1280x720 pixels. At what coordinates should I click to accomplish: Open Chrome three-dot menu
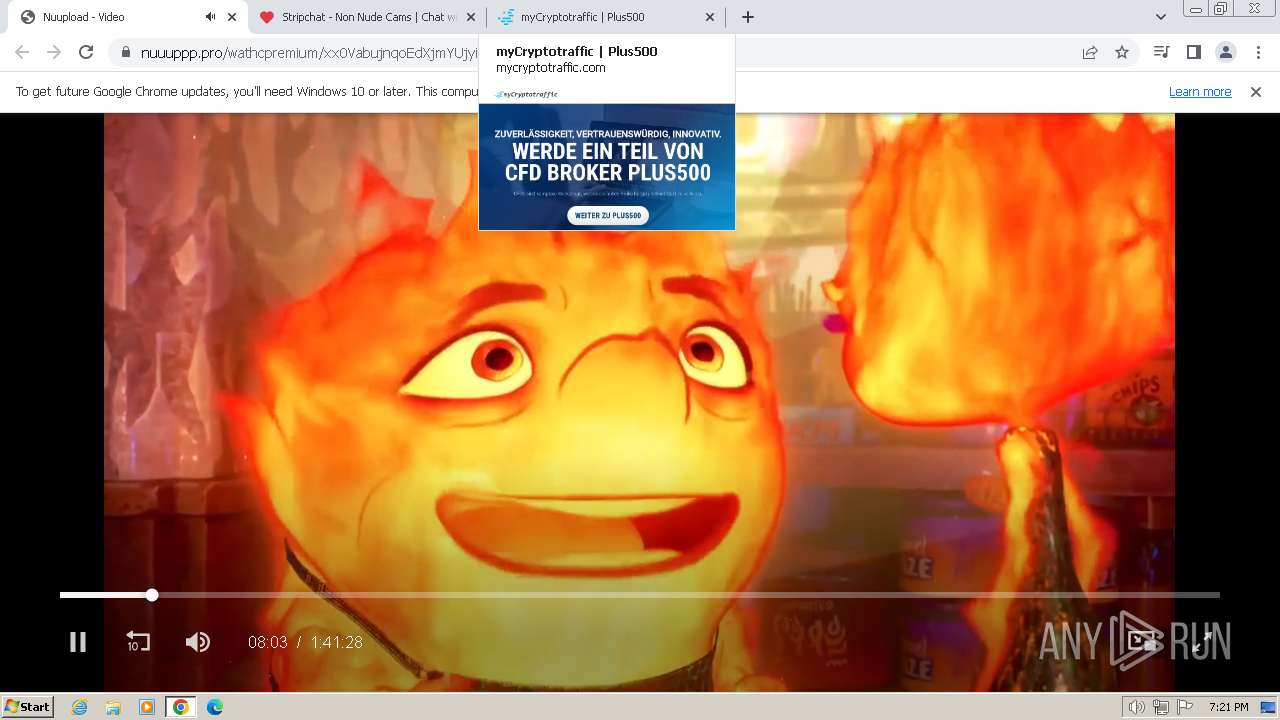pyautogui.click(x=1257, y=52)
